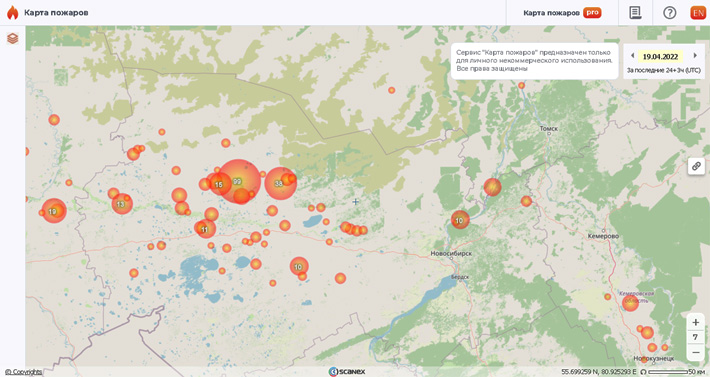Open the Copyrights link
Screen dimensions: 710x377
click(x=24, y=372)
